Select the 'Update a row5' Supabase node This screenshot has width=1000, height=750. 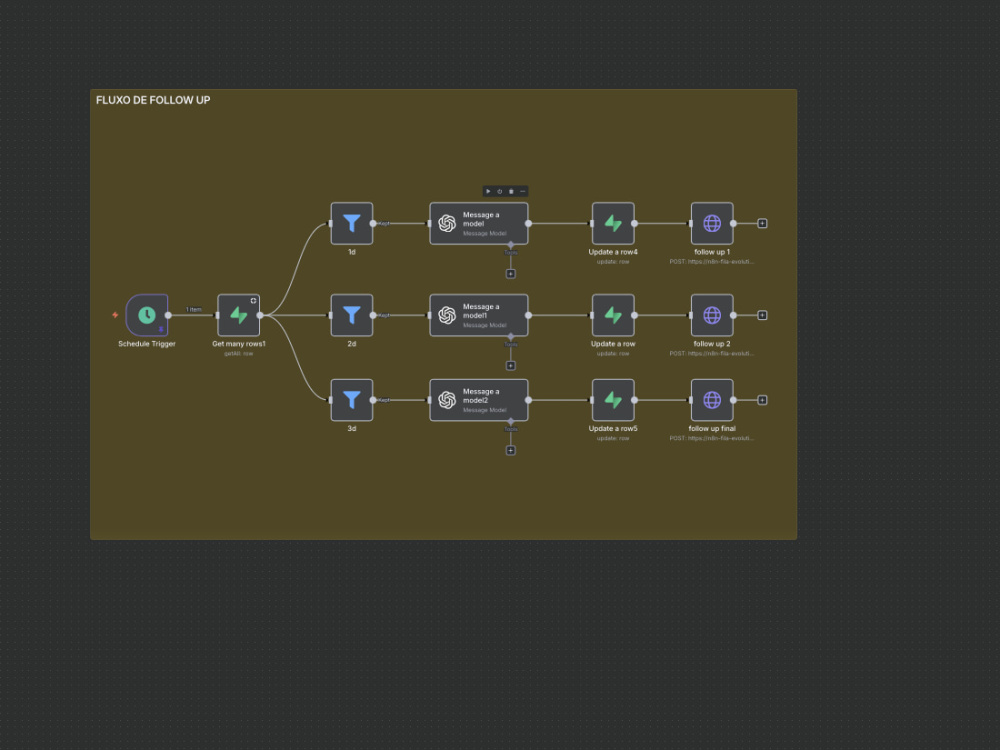coord(613,400)
